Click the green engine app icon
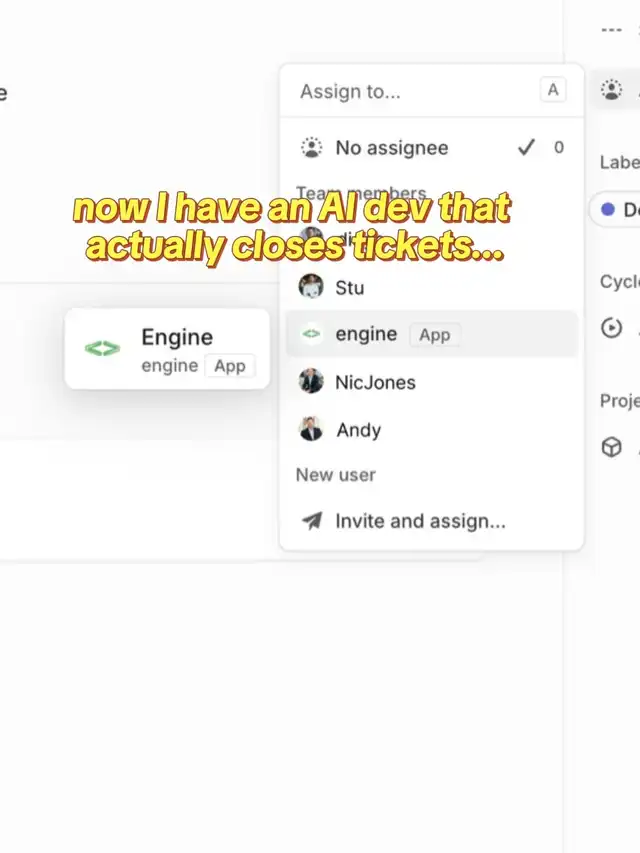 pos(311,334)
